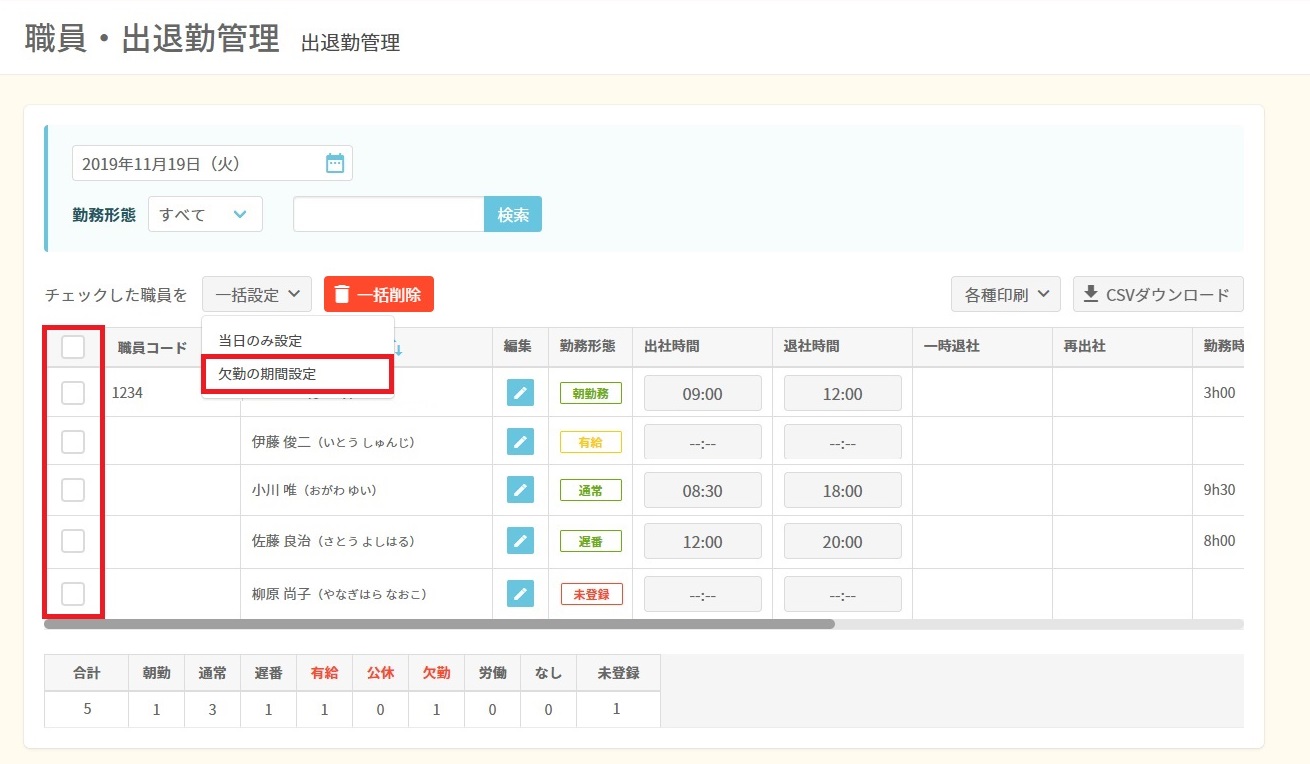
Task: Check the box for employee code 1234
Action: point(73,393)
